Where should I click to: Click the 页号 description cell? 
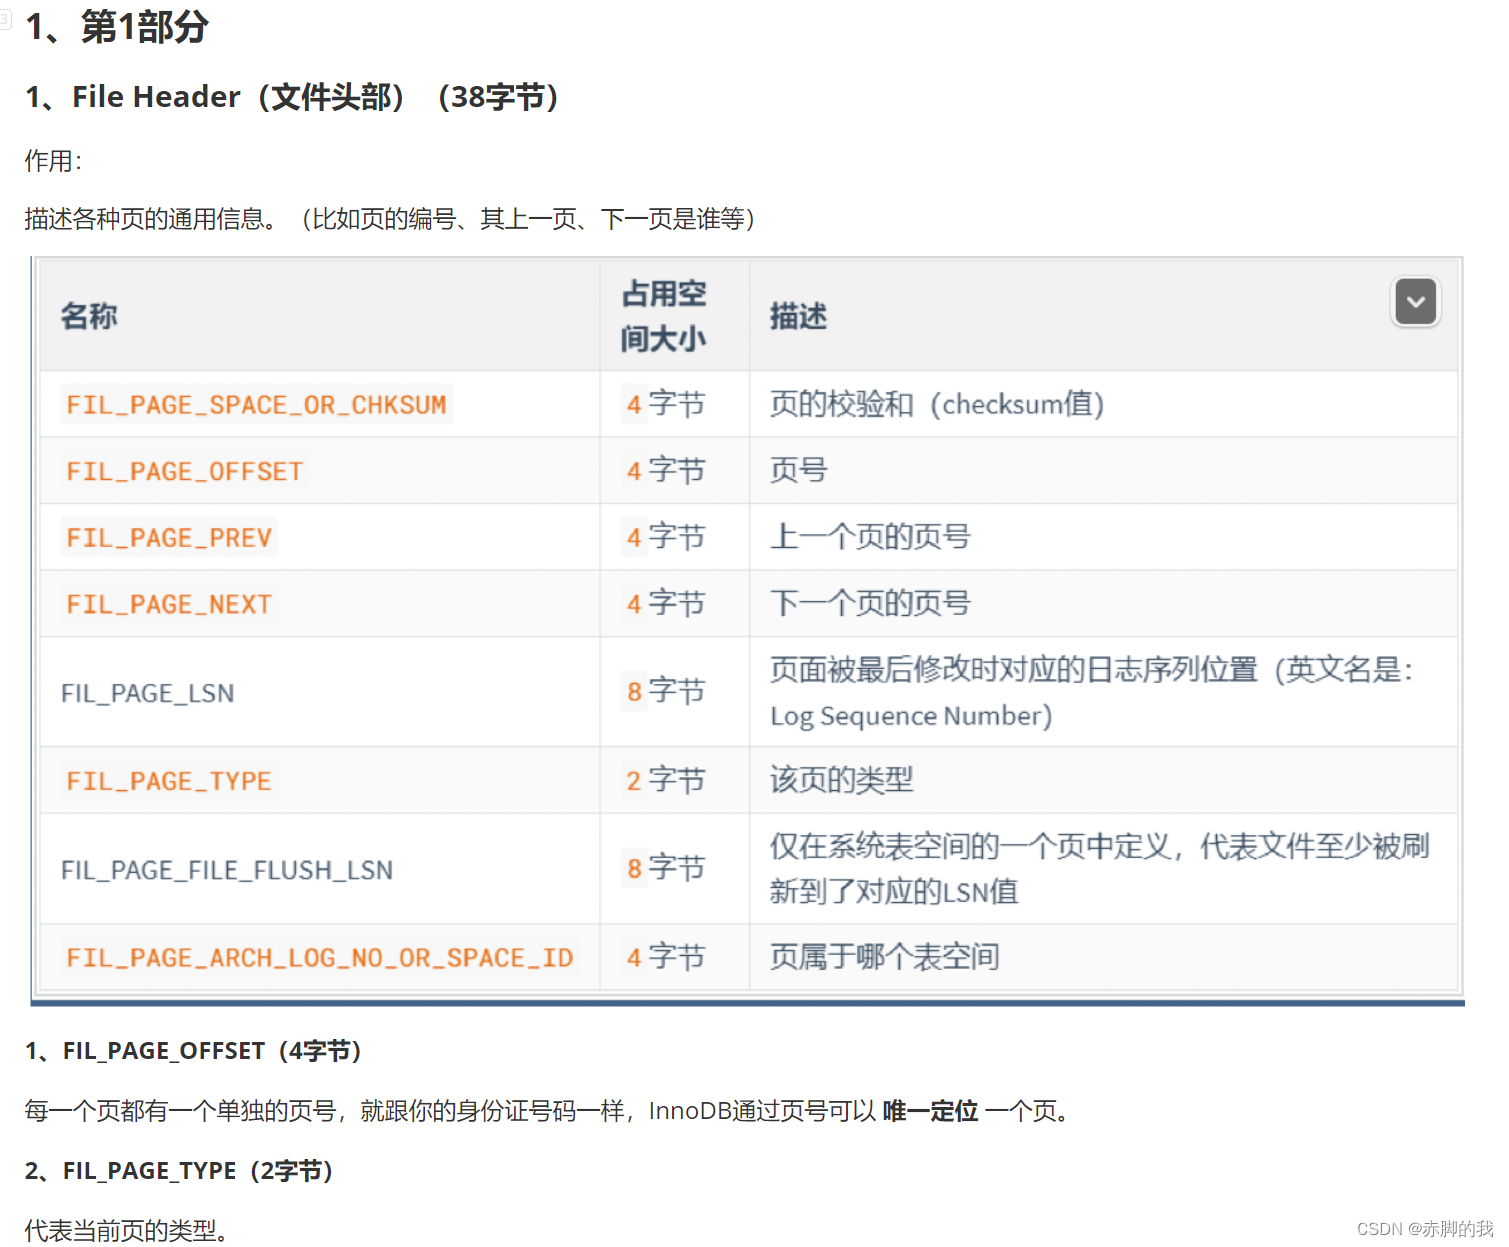pos(1104,471)
